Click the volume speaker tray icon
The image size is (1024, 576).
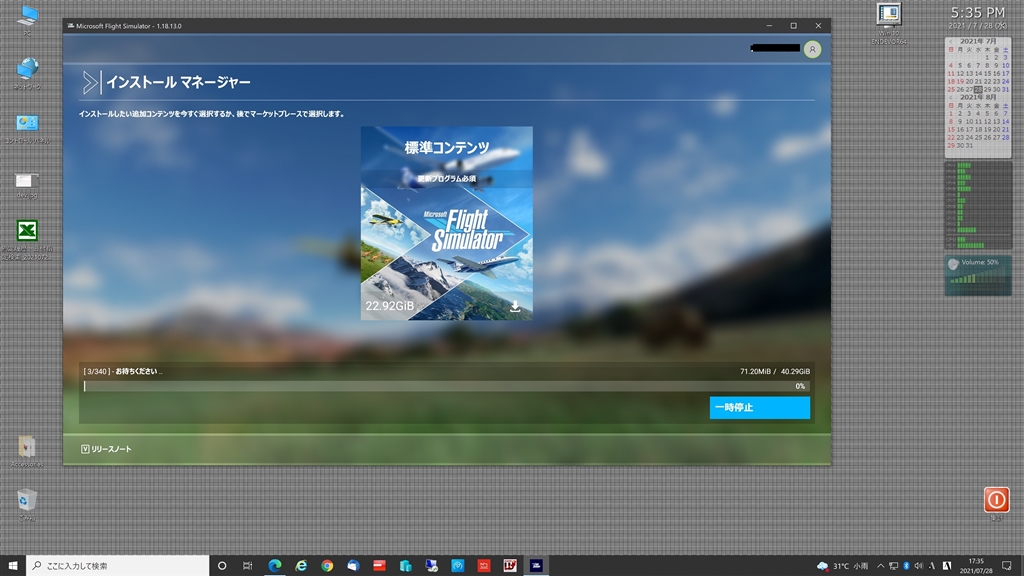pos(919,566)
